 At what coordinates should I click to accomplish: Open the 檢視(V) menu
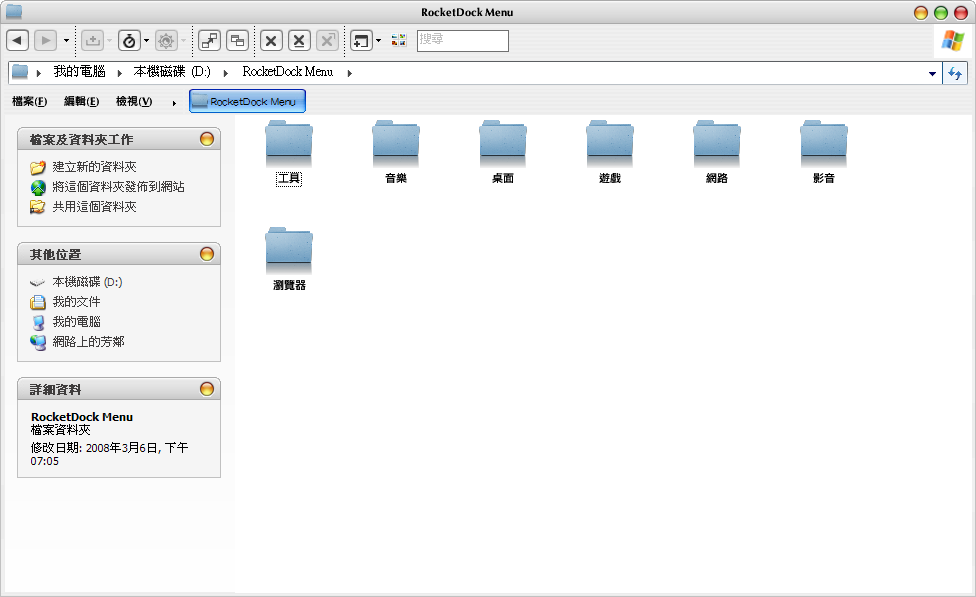click(134, 101)
